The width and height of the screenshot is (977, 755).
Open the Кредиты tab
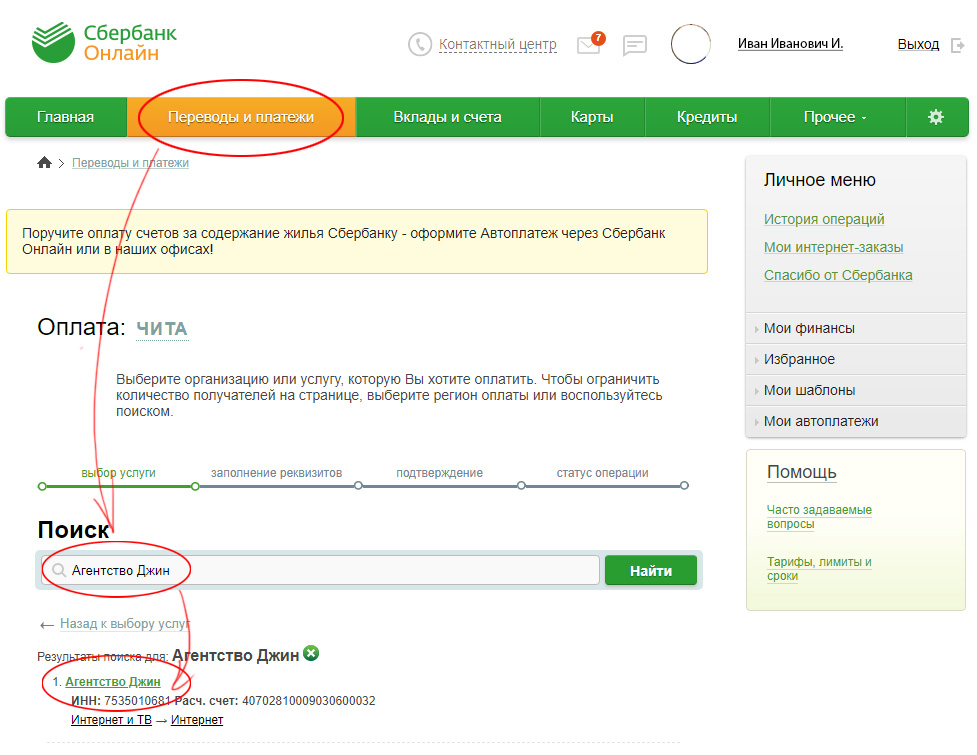[707, 116]
